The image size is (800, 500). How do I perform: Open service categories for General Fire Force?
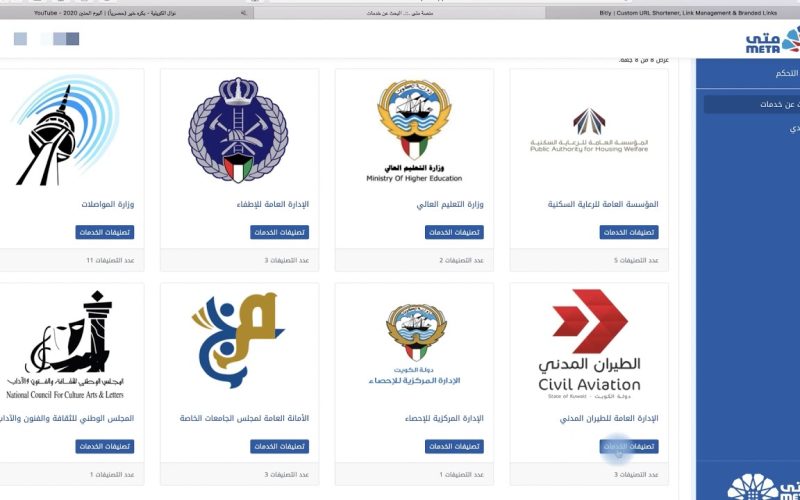[280, 232]
